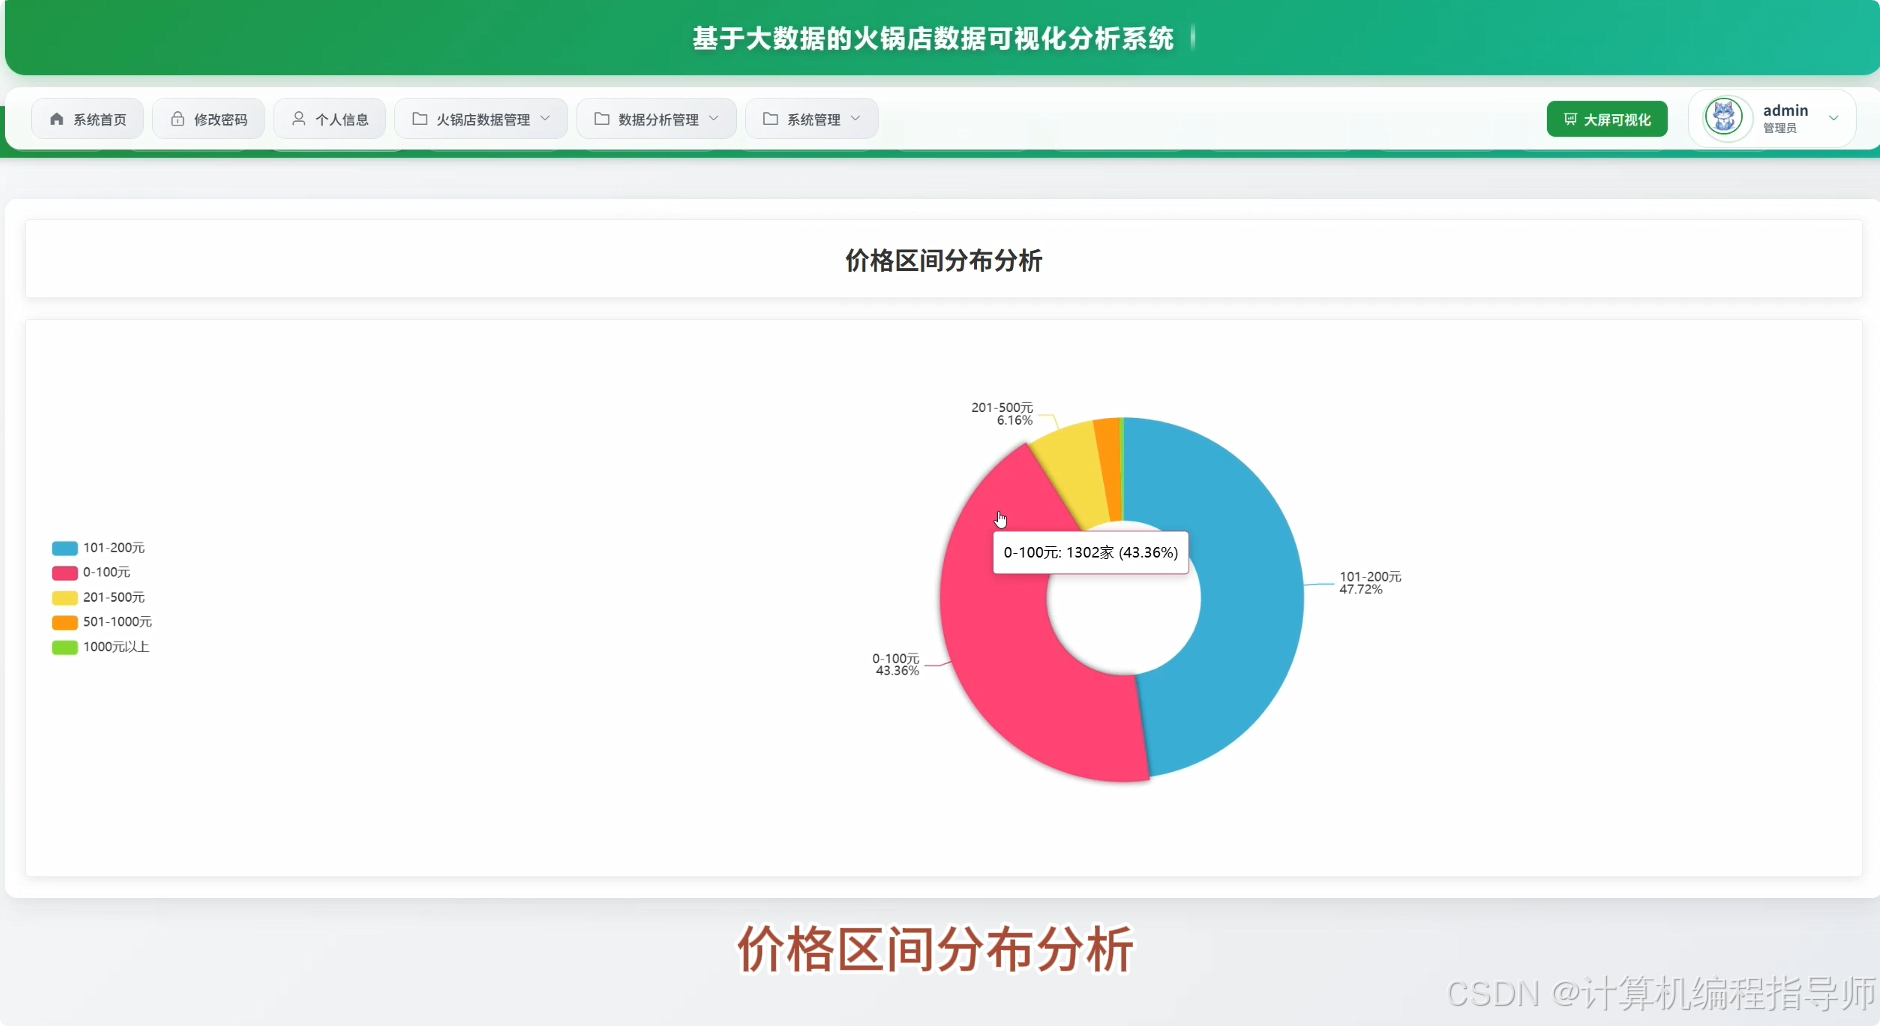Click the home icon in 系统首页
Screen dimensions: 1880x1026
[x=57, y=119]
